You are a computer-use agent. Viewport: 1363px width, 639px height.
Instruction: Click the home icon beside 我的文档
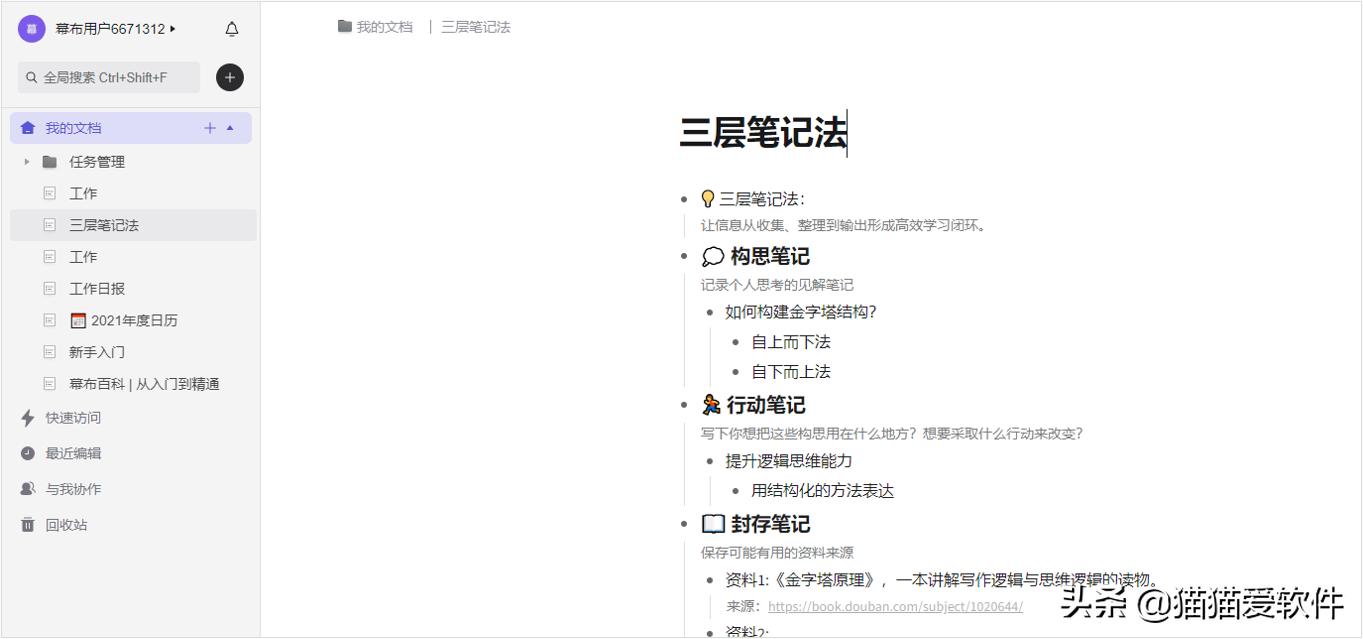pyautogui.click(x=27, y=127)
